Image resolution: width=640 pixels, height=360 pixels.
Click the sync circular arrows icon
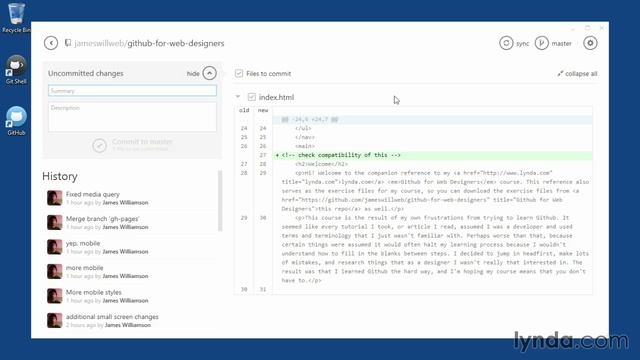pos(506,43)
